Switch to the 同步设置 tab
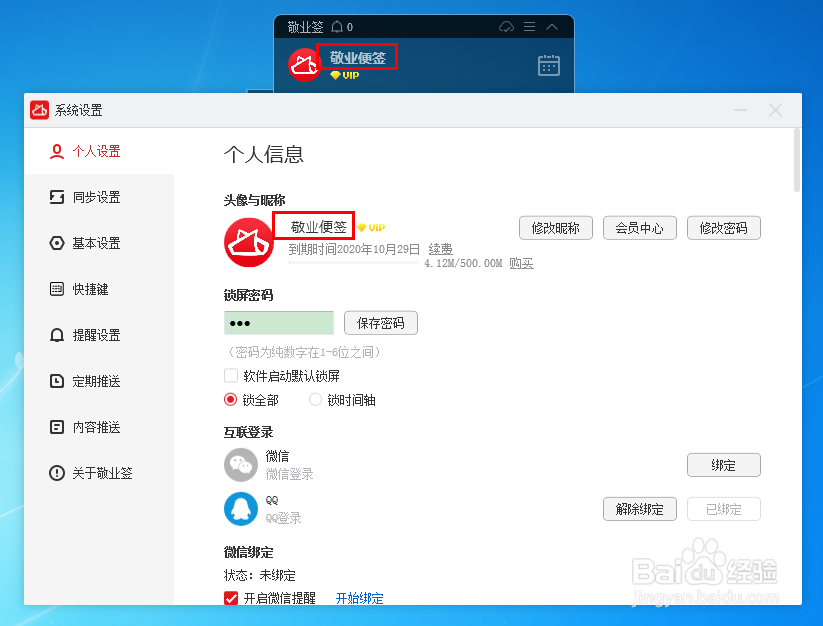The height and width of the screenshot is (626, 823). [x=99, y=197]
